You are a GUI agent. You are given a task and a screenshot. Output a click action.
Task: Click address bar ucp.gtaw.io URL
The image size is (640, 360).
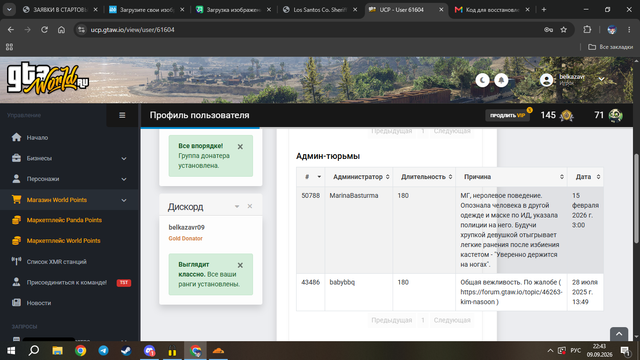click(x=132, y=29)
